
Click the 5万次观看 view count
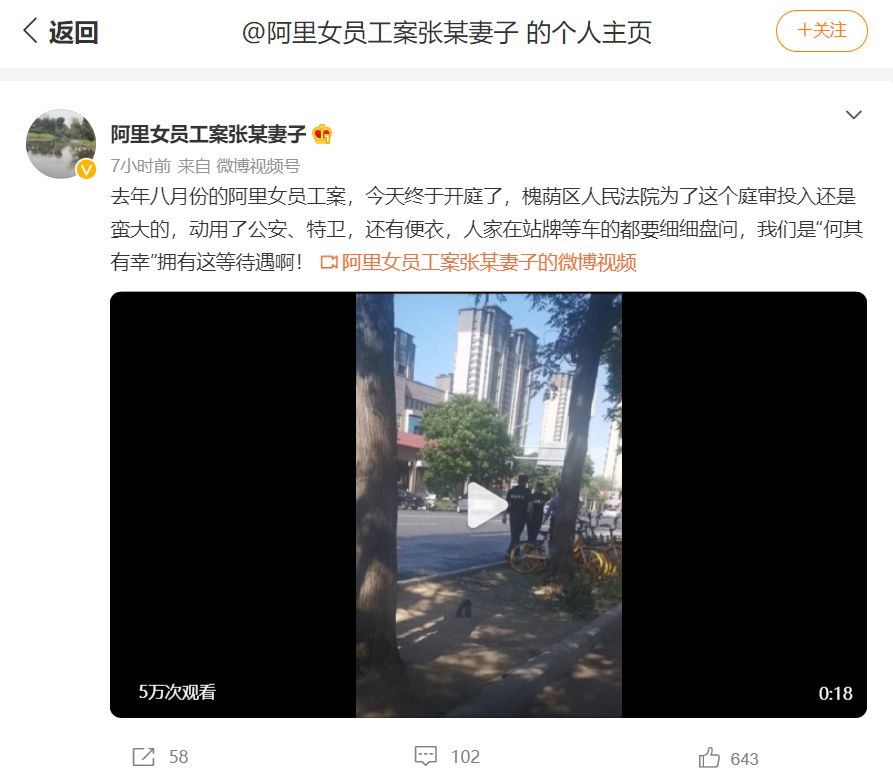pos(177,692)
